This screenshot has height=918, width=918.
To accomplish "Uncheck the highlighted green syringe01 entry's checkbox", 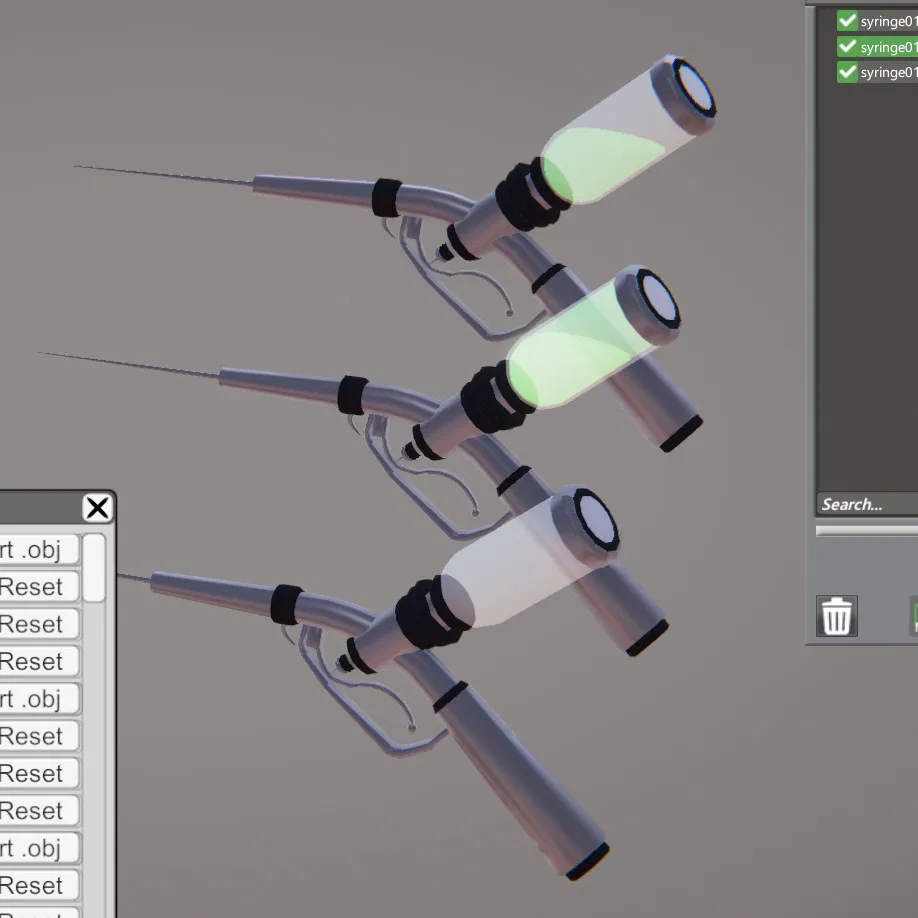I will tap(847, 46).
